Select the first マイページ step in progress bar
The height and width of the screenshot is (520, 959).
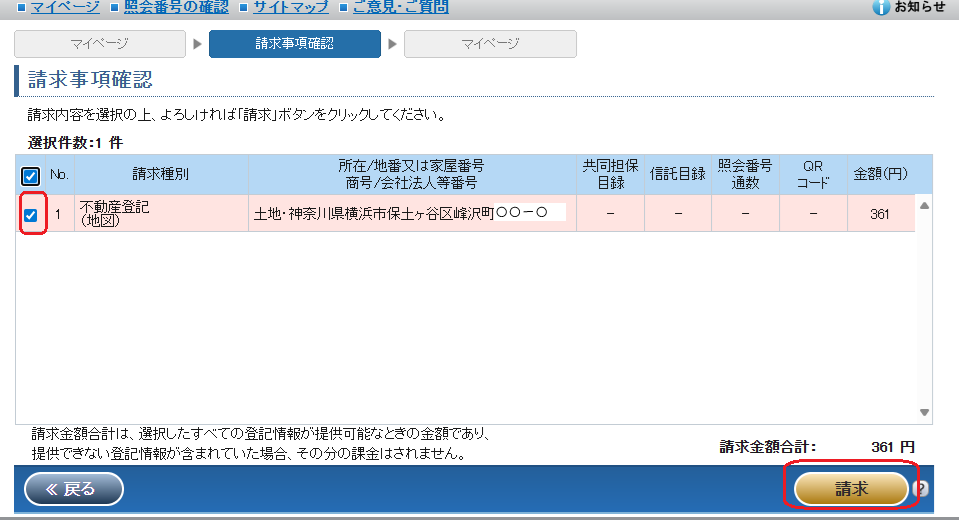(x=99, y=44)
